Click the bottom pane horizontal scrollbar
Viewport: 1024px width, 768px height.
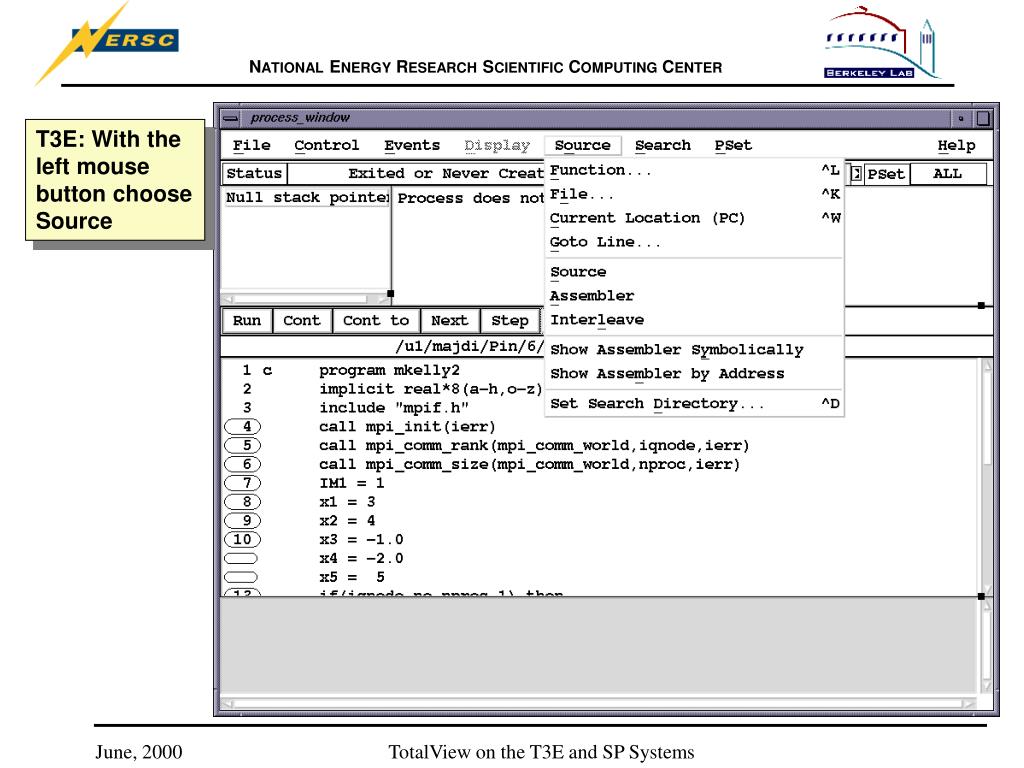[598, 703]
